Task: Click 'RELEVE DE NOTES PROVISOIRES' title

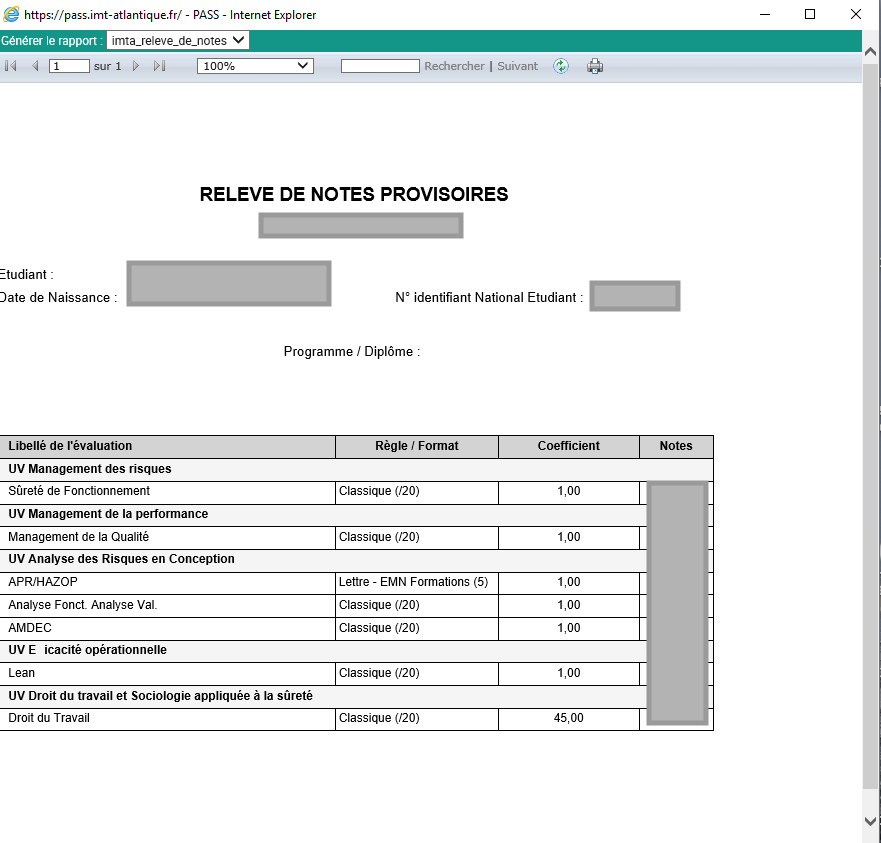Action: [354, 194]
